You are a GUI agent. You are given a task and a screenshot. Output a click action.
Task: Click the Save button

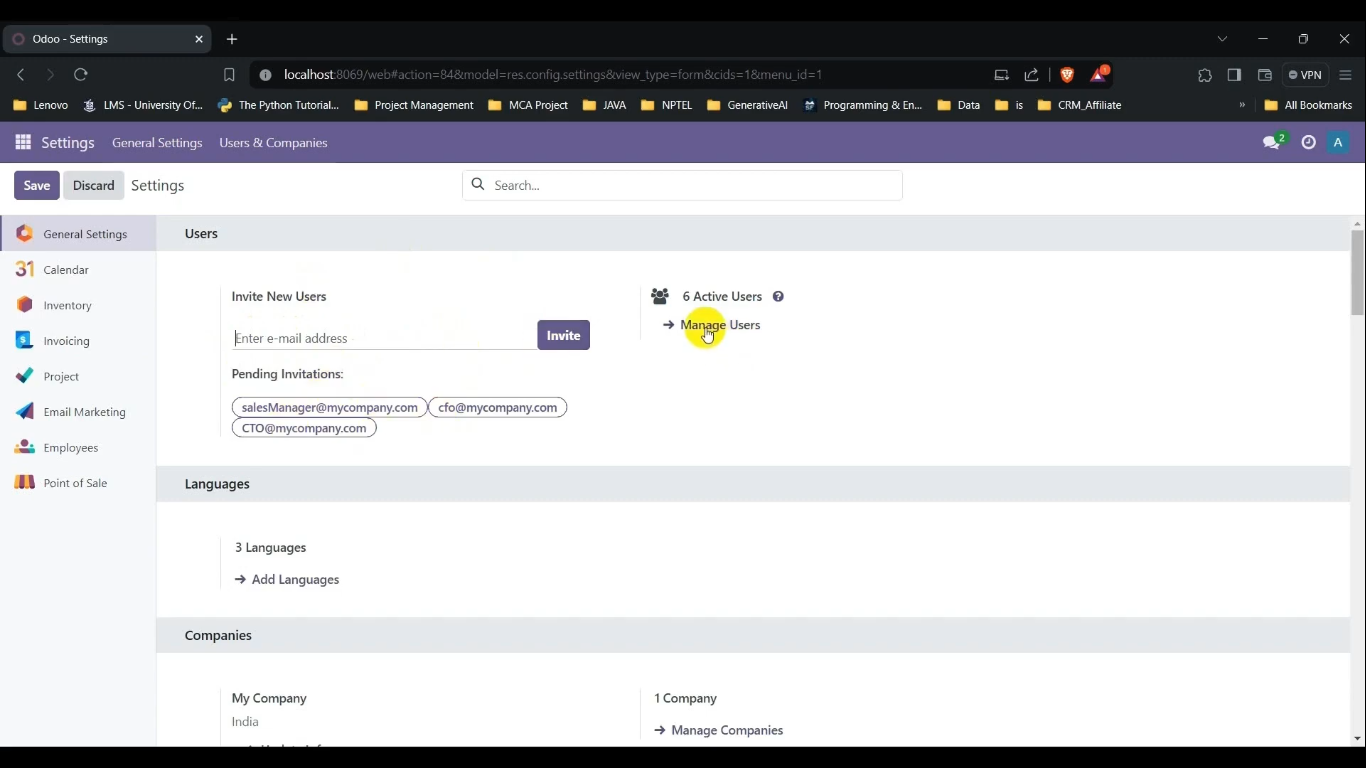click(37, 186)
